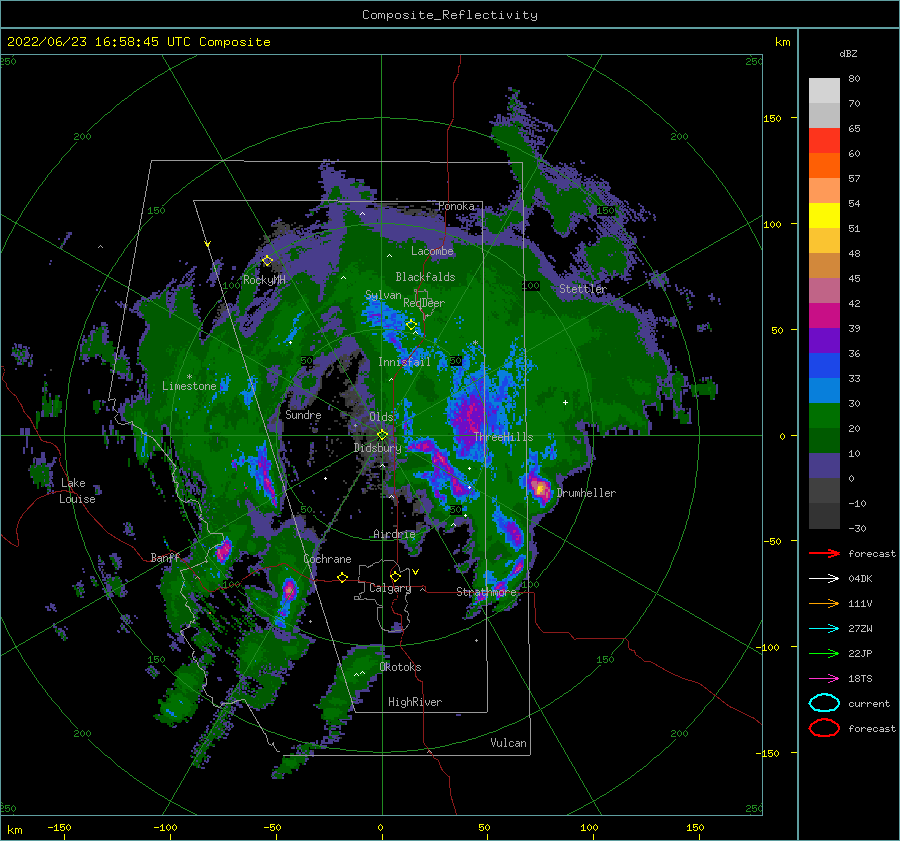This screenshot has width=900, height=841.
Task: Click the Didsbury town label
Action: click(377, 448)
